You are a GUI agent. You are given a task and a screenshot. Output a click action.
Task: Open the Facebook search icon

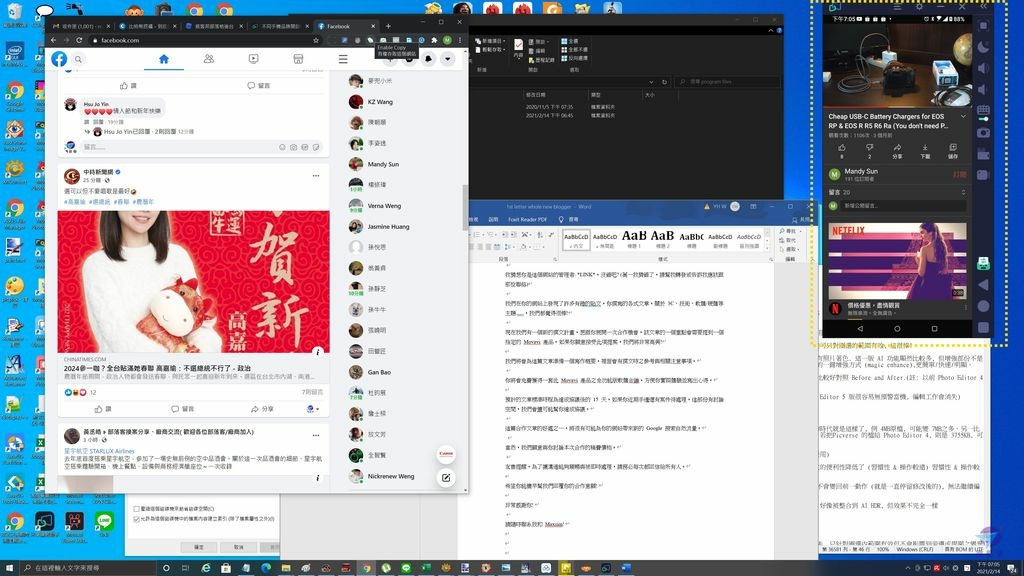78,59
